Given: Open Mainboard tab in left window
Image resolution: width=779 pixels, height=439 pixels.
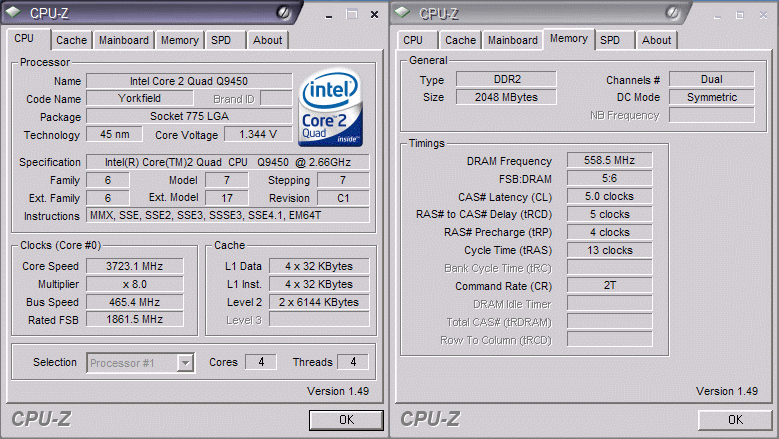Looking at the screenshot, I should point(124,40).
